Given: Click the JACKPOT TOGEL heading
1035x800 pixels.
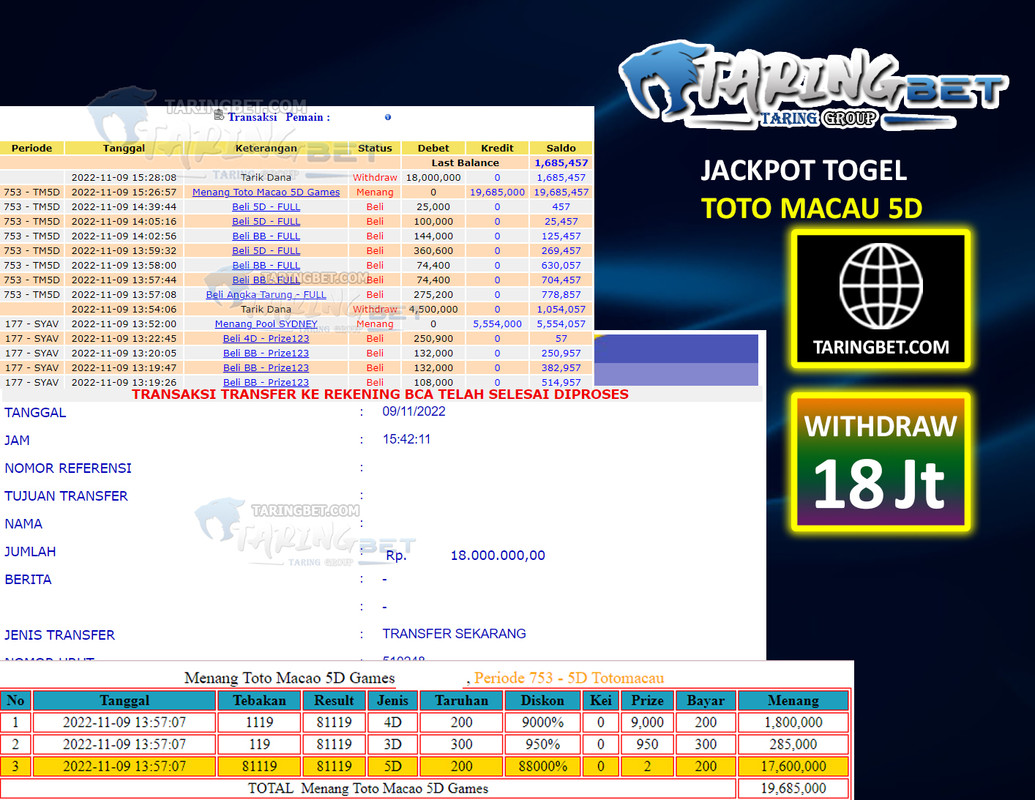Looking at the screenshot, I should [x=803, y=170].
